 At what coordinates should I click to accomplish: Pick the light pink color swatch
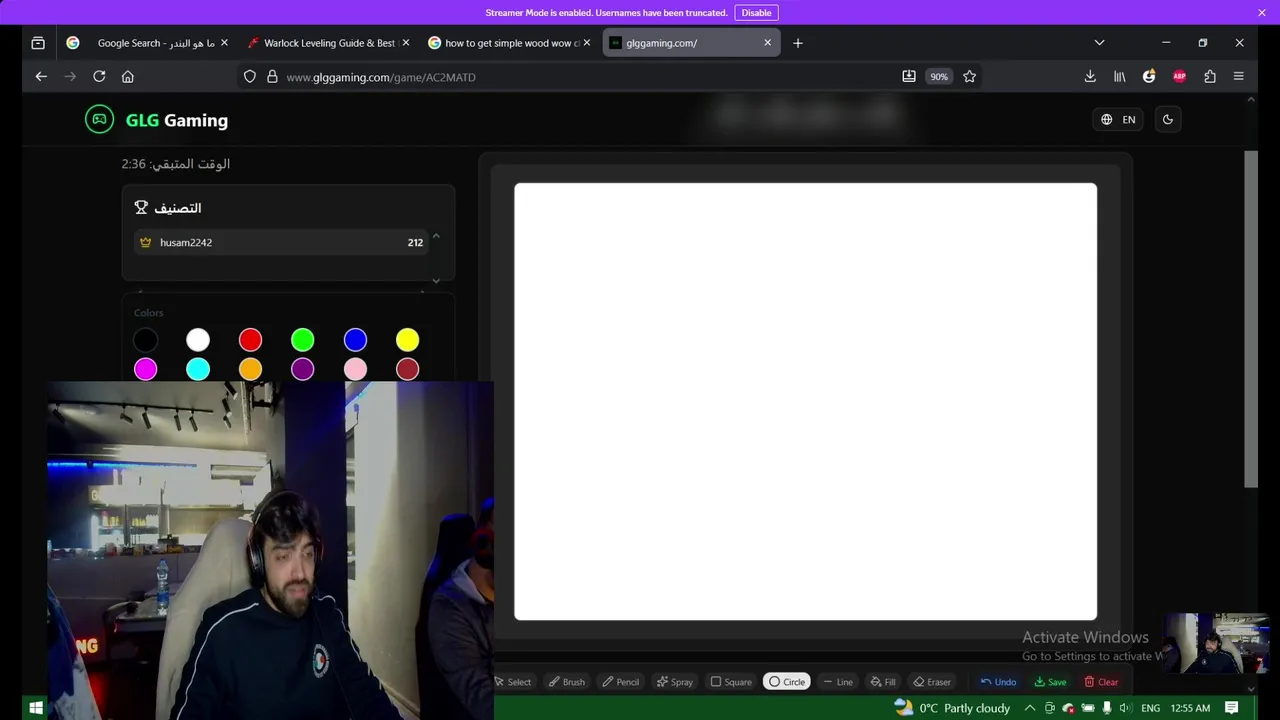pos(355,369)
